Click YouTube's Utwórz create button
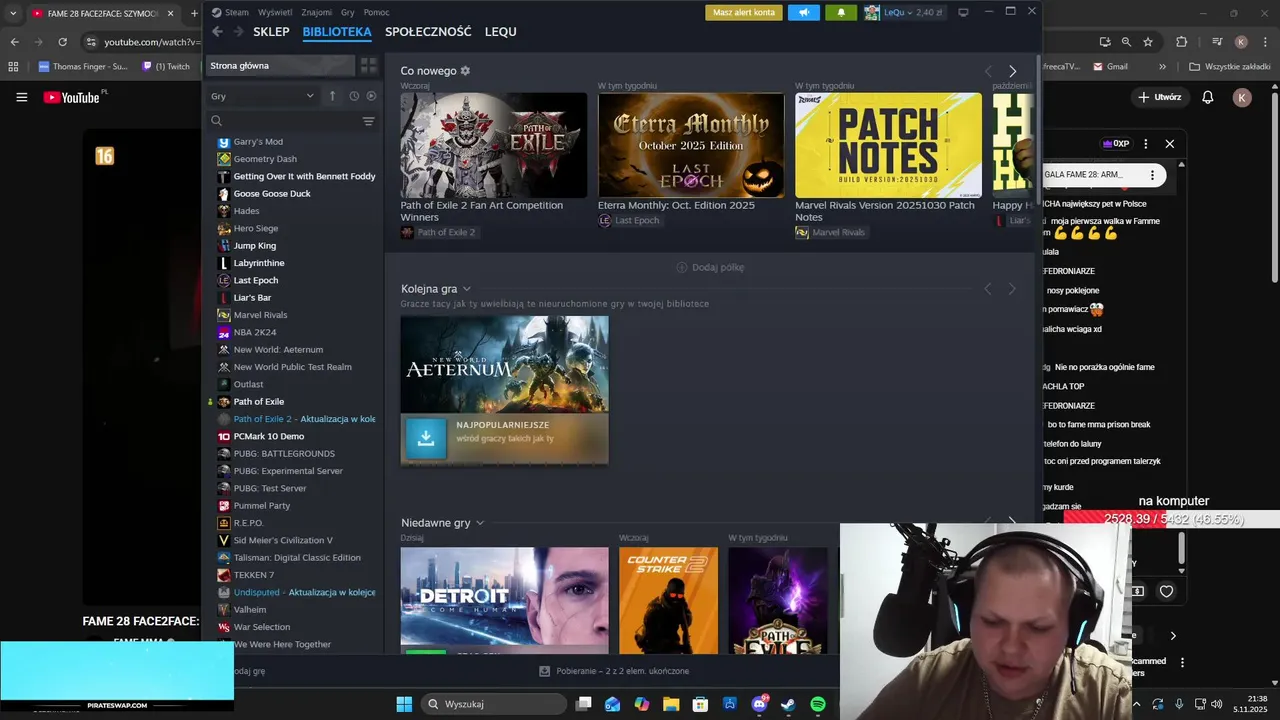1280x720 pixels. pos(1160,97)
